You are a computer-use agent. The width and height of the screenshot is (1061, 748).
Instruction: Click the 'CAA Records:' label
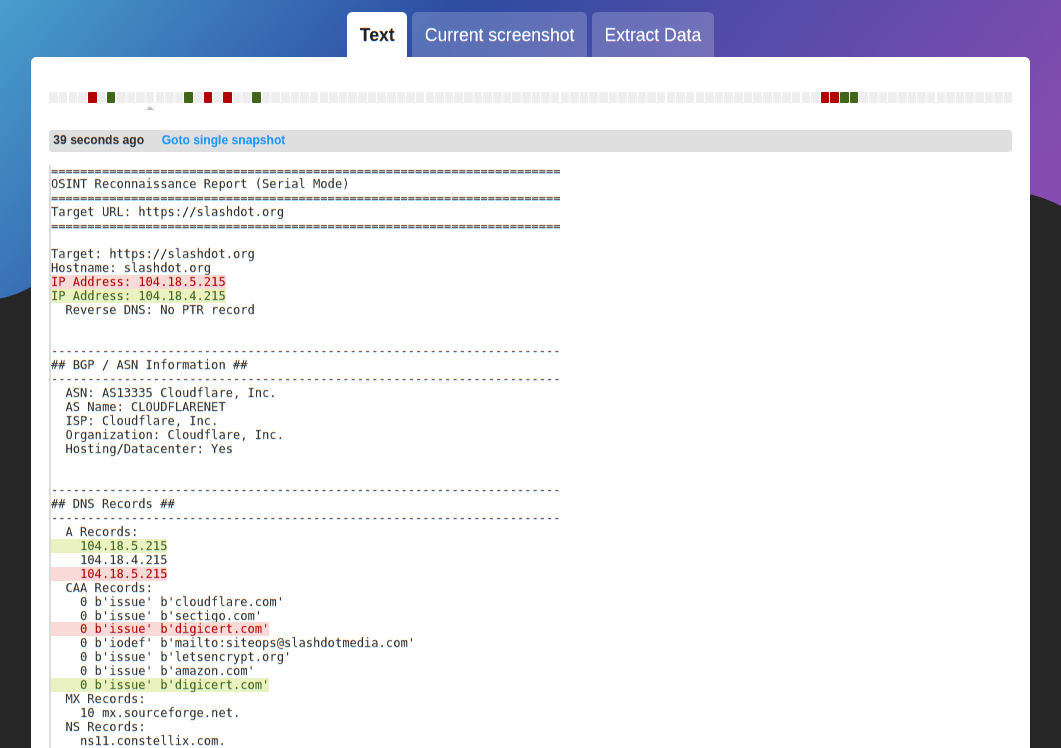click(109, 588)
